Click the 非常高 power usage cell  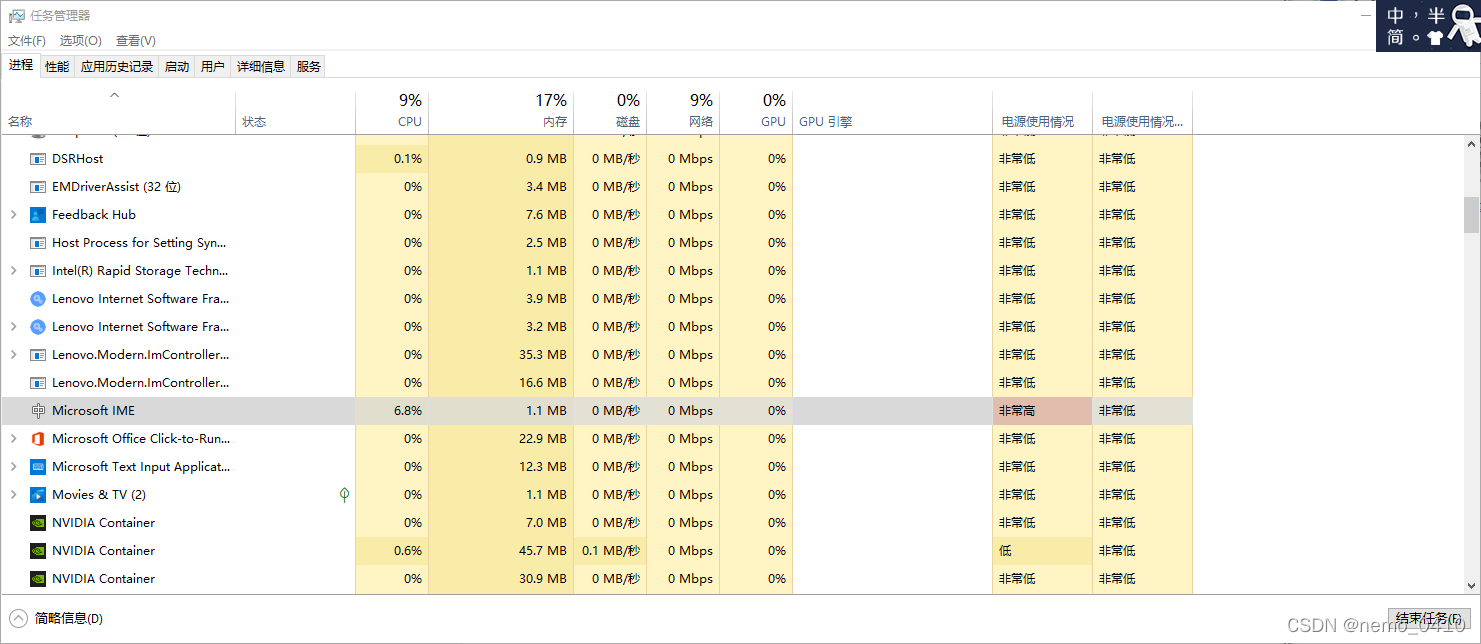pyautogui.click(x=1042, y=411)
